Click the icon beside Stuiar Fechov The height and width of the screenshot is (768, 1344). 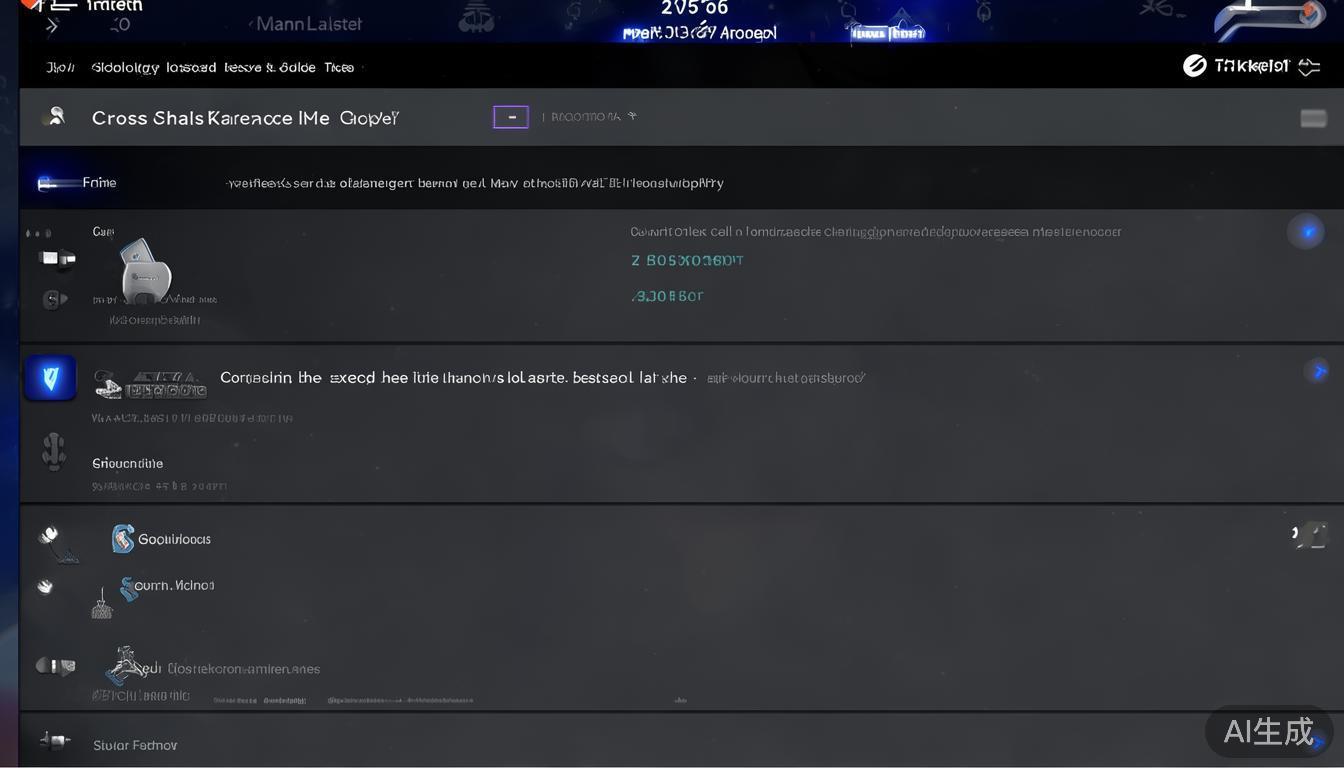[54, 741]
